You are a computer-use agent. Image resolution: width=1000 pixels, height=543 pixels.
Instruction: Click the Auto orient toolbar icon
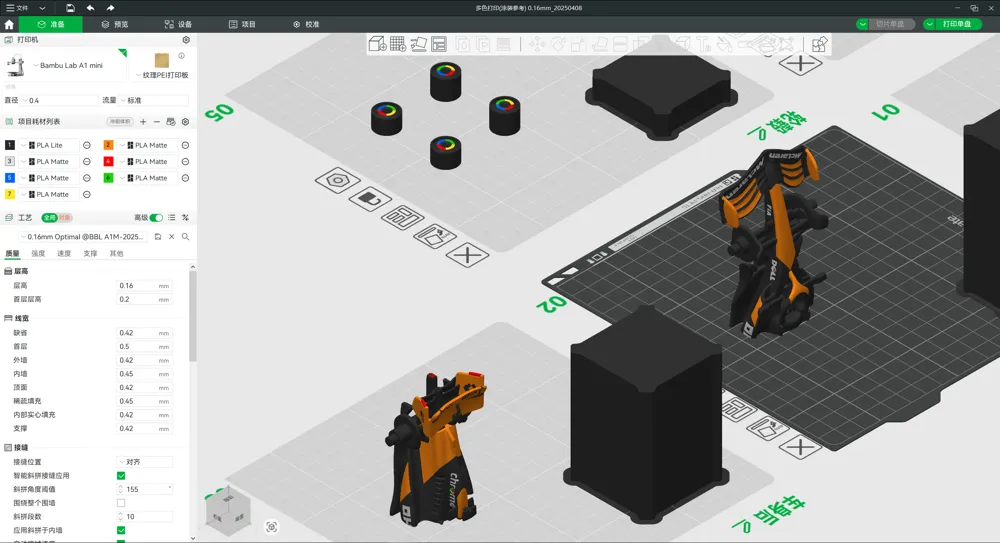419,44
